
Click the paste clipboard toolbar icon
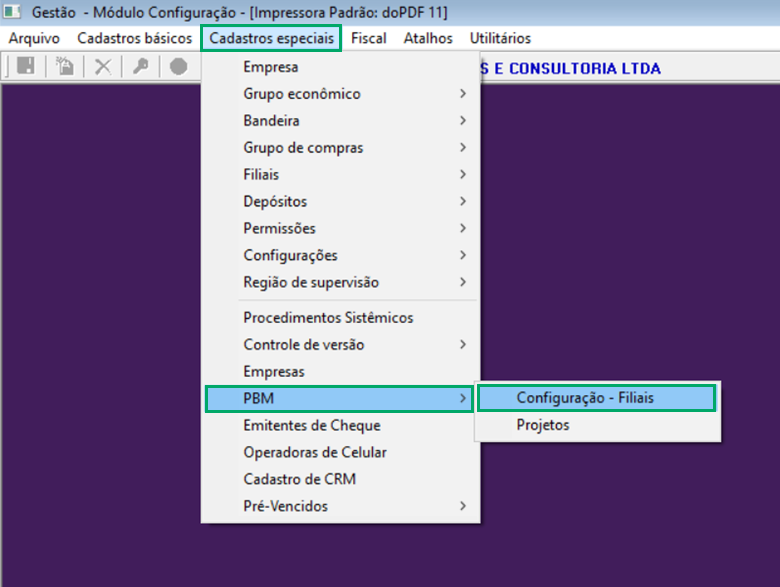64,66
